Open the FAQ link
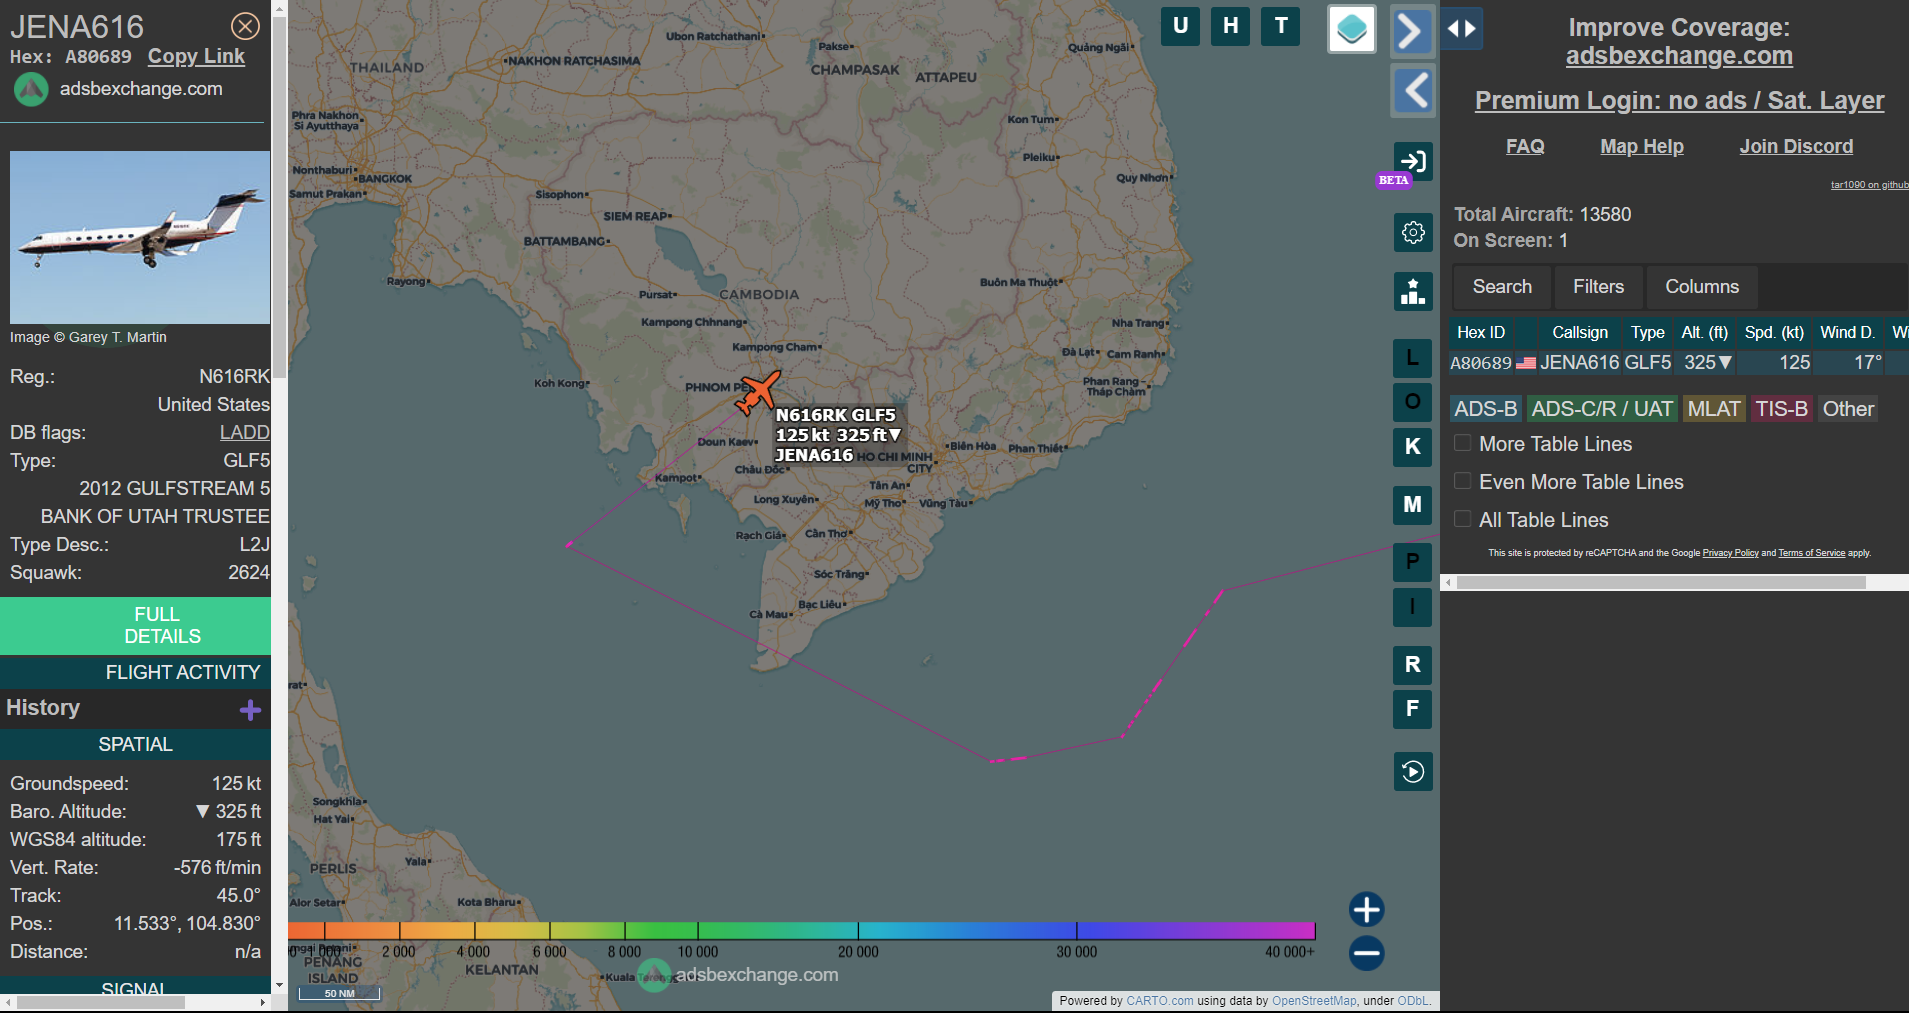Viewport: 1909px width, 1013px height. coord(1525,147)
